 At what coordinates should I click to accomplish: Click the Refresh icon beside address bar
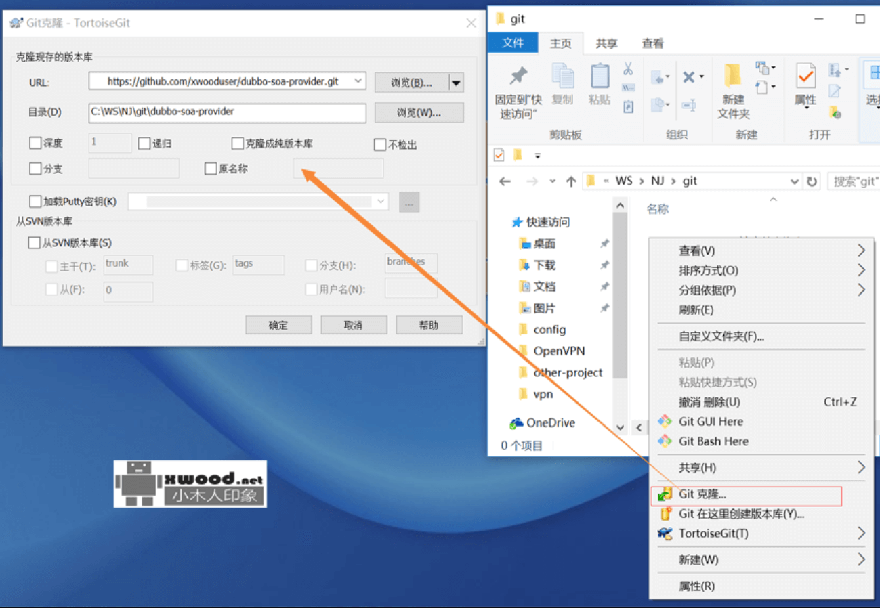click(812, 181)
